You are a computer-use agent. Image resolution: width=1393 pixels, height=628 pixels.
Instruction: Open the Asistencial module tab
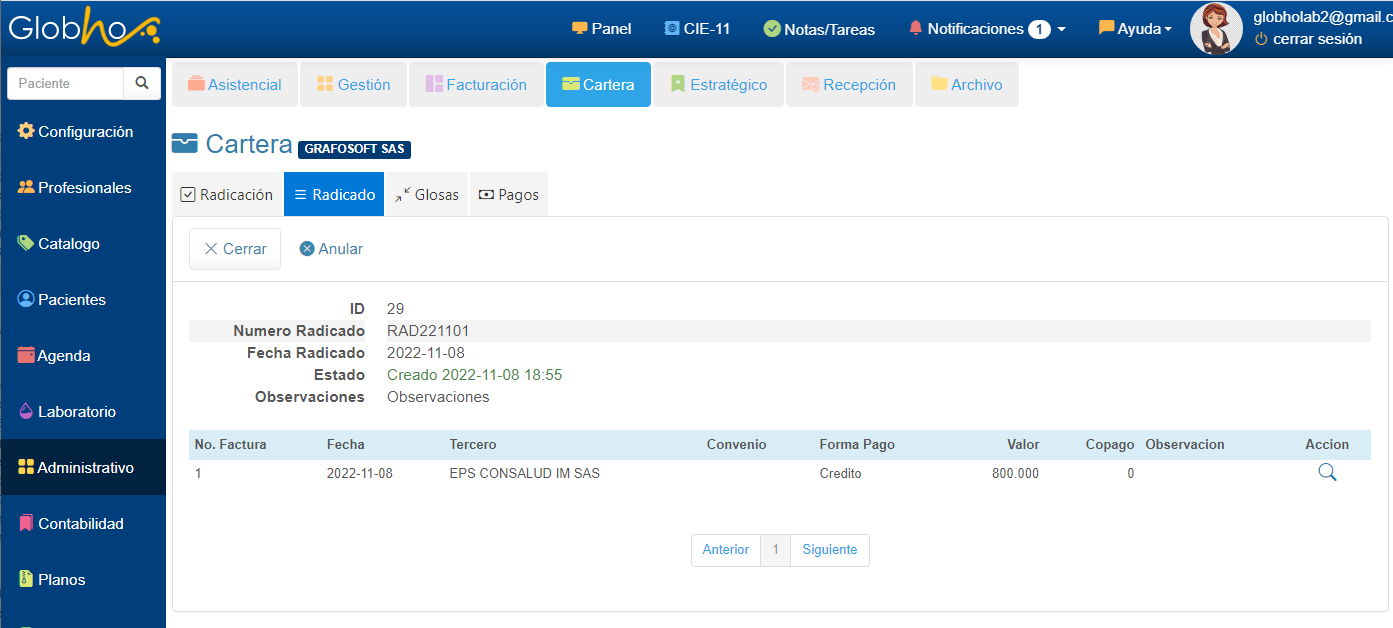point(235,85)
